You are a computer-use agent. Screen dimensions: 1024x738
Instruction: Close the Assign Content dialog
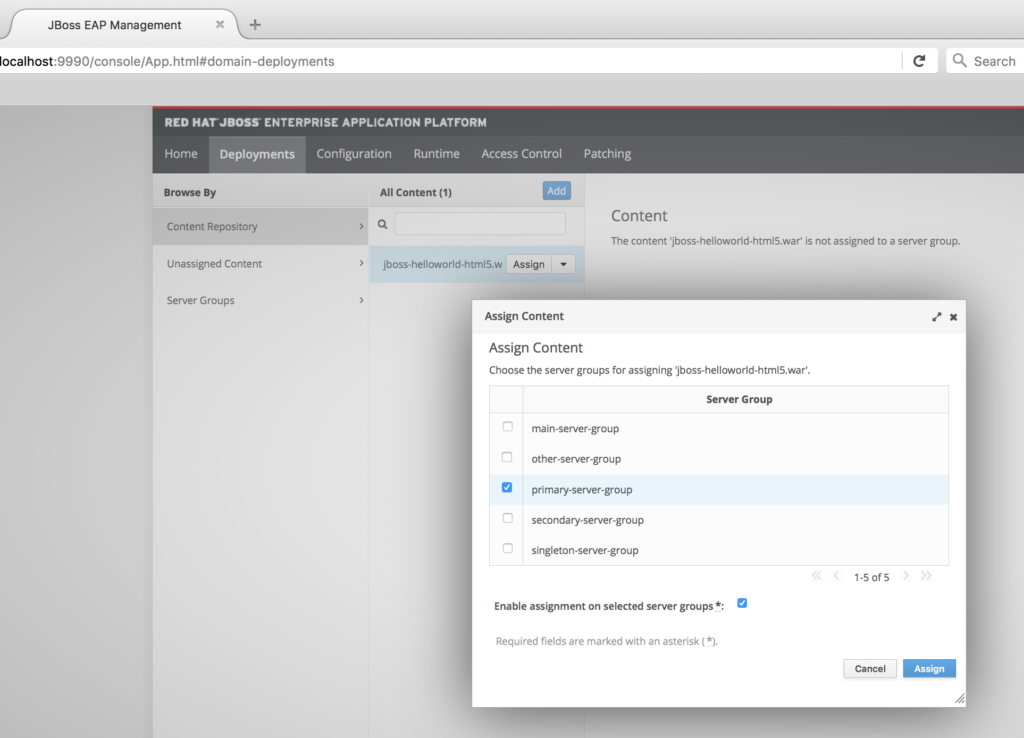coord(953,316)
